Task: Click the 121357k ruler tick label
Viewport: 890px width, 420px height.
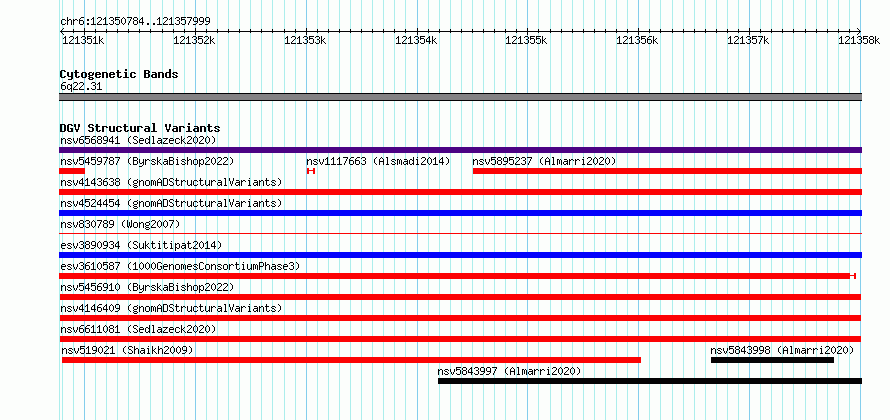Action: click(x=749, y=40)
